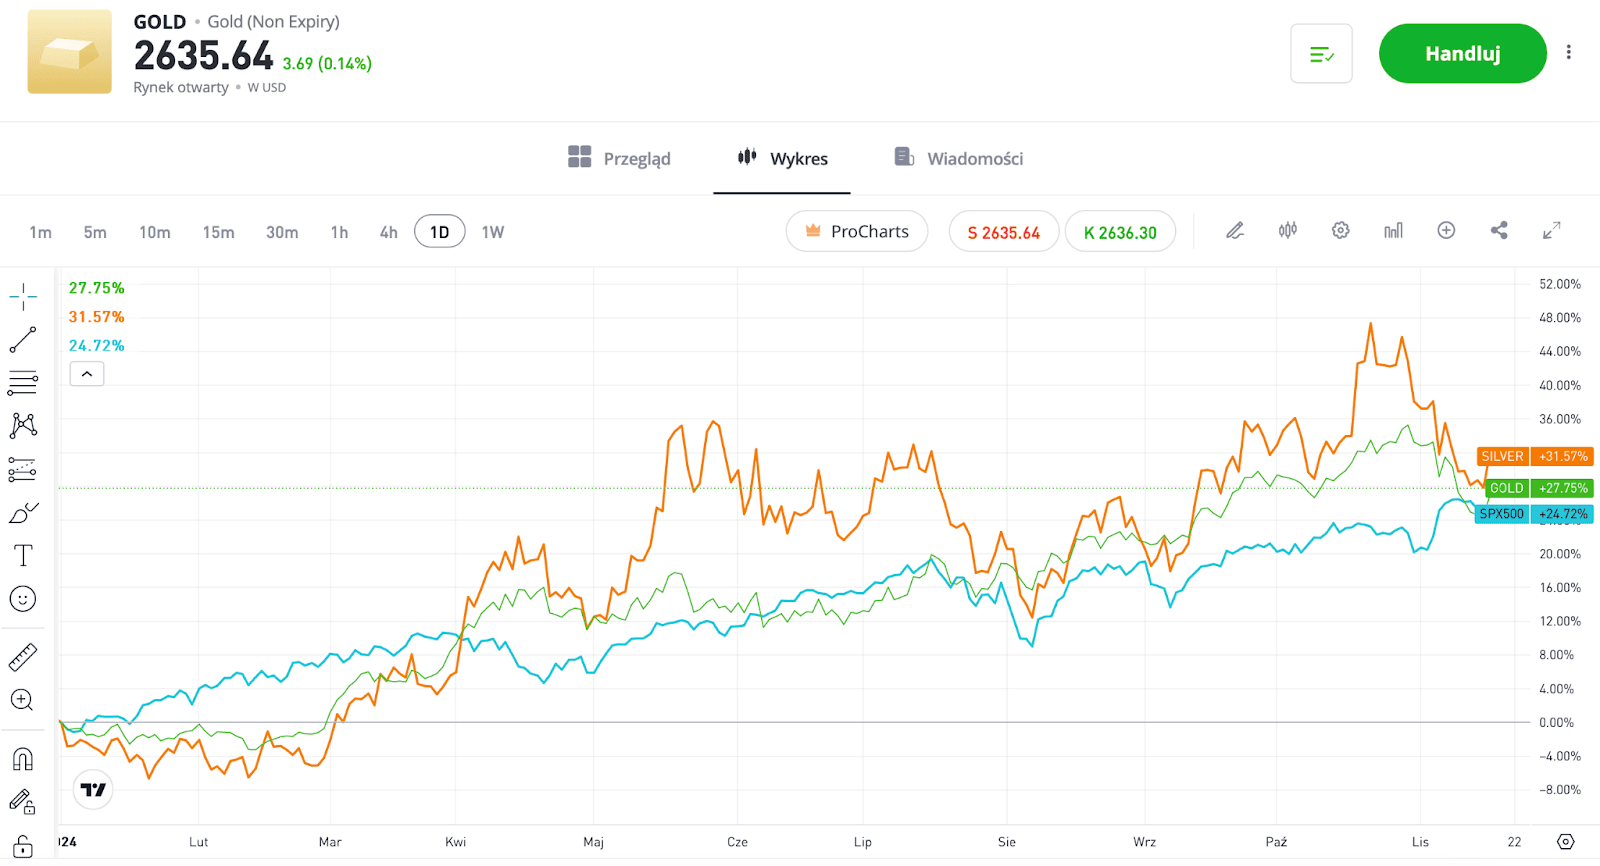Share the chart
Viewport: 1600px width, 866px height.
click(x=1499, y=231)
